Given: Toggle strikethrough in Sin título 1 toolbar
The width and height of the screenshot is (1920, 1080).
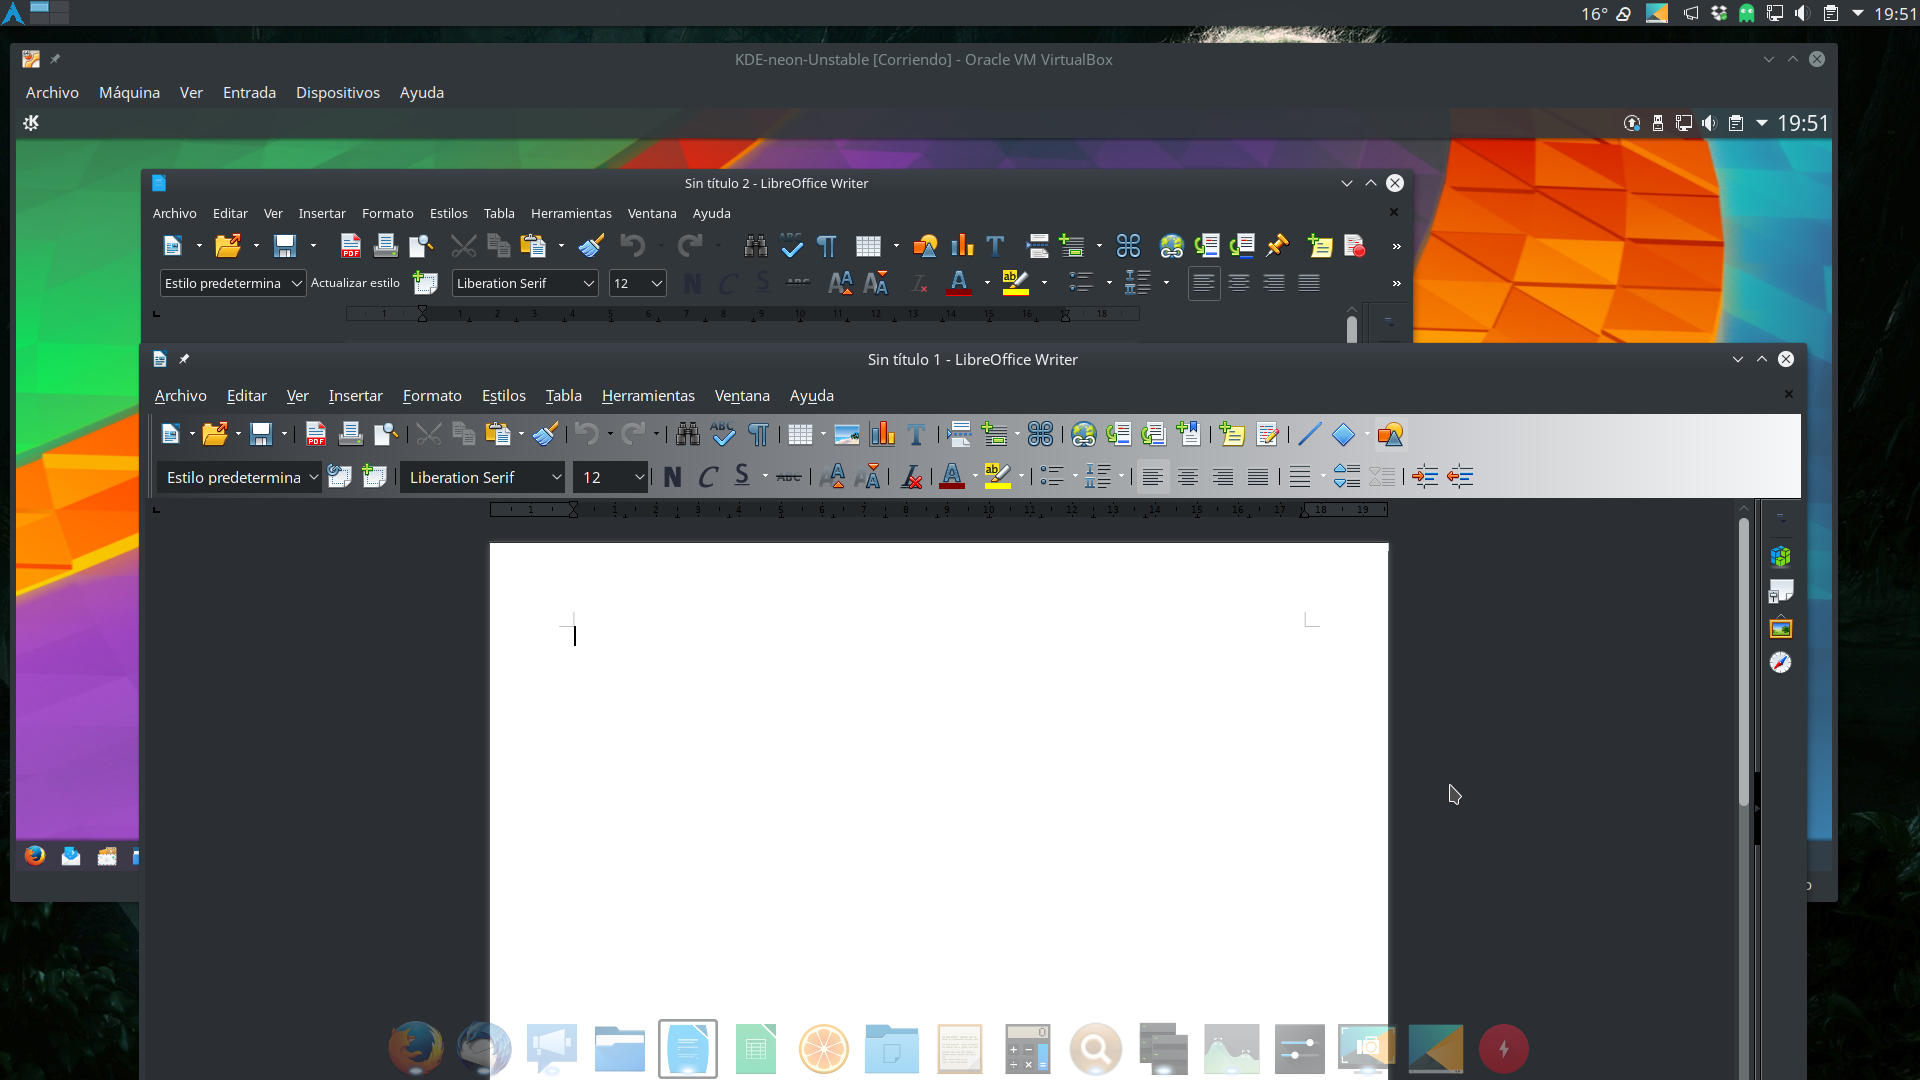Looking at the screenshot, I should (x=789, y=477).
